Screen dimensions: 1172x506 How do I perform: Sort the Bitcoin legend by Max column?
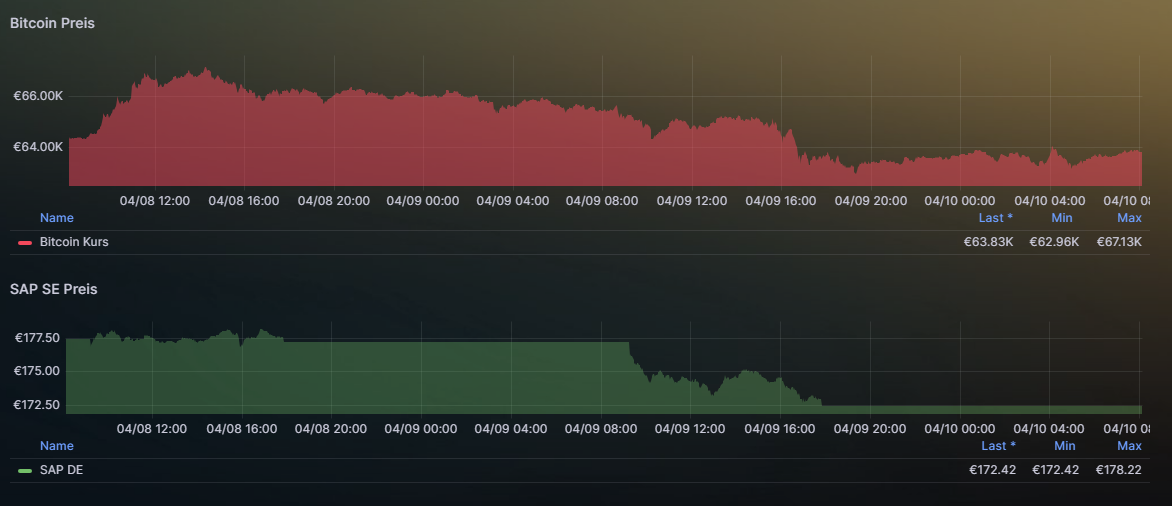pos(1129,218)
